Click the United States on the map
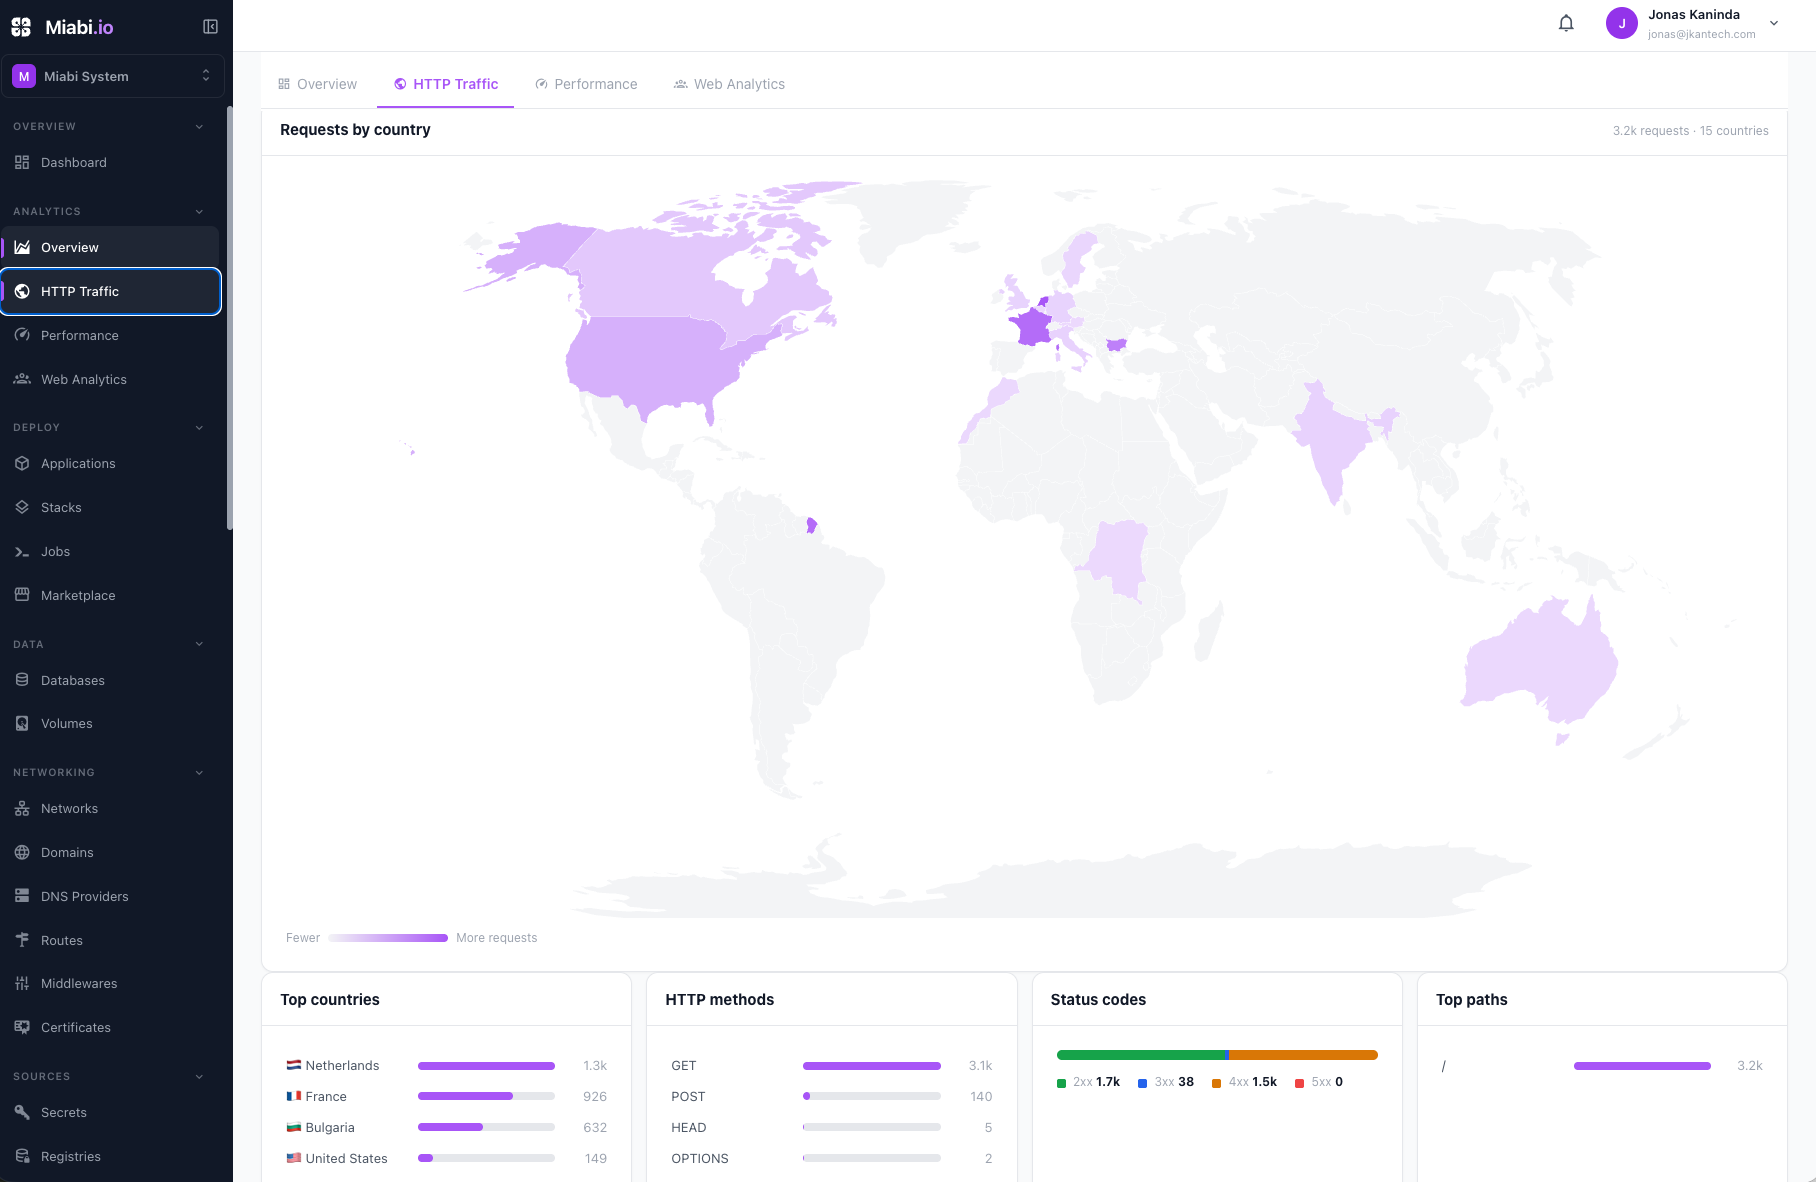1816x1182 pixels. point(655,362)
